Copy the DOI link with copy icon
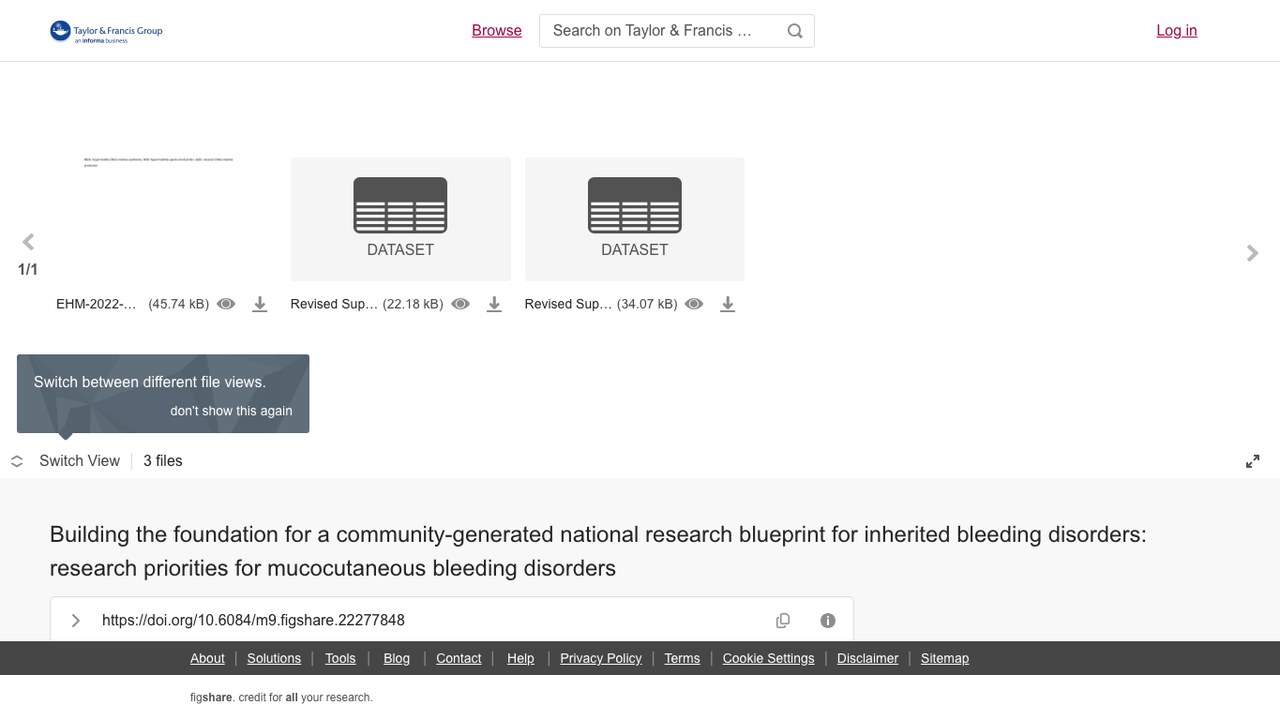Screen dimensions: 1280x720 point(783,620)
